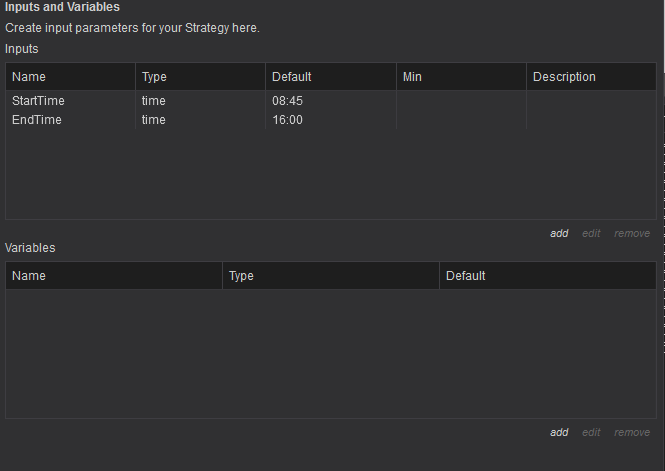Click the Inputs 'remove' link
The height and width of the screenshot is (471, 665).
[631, 233]
